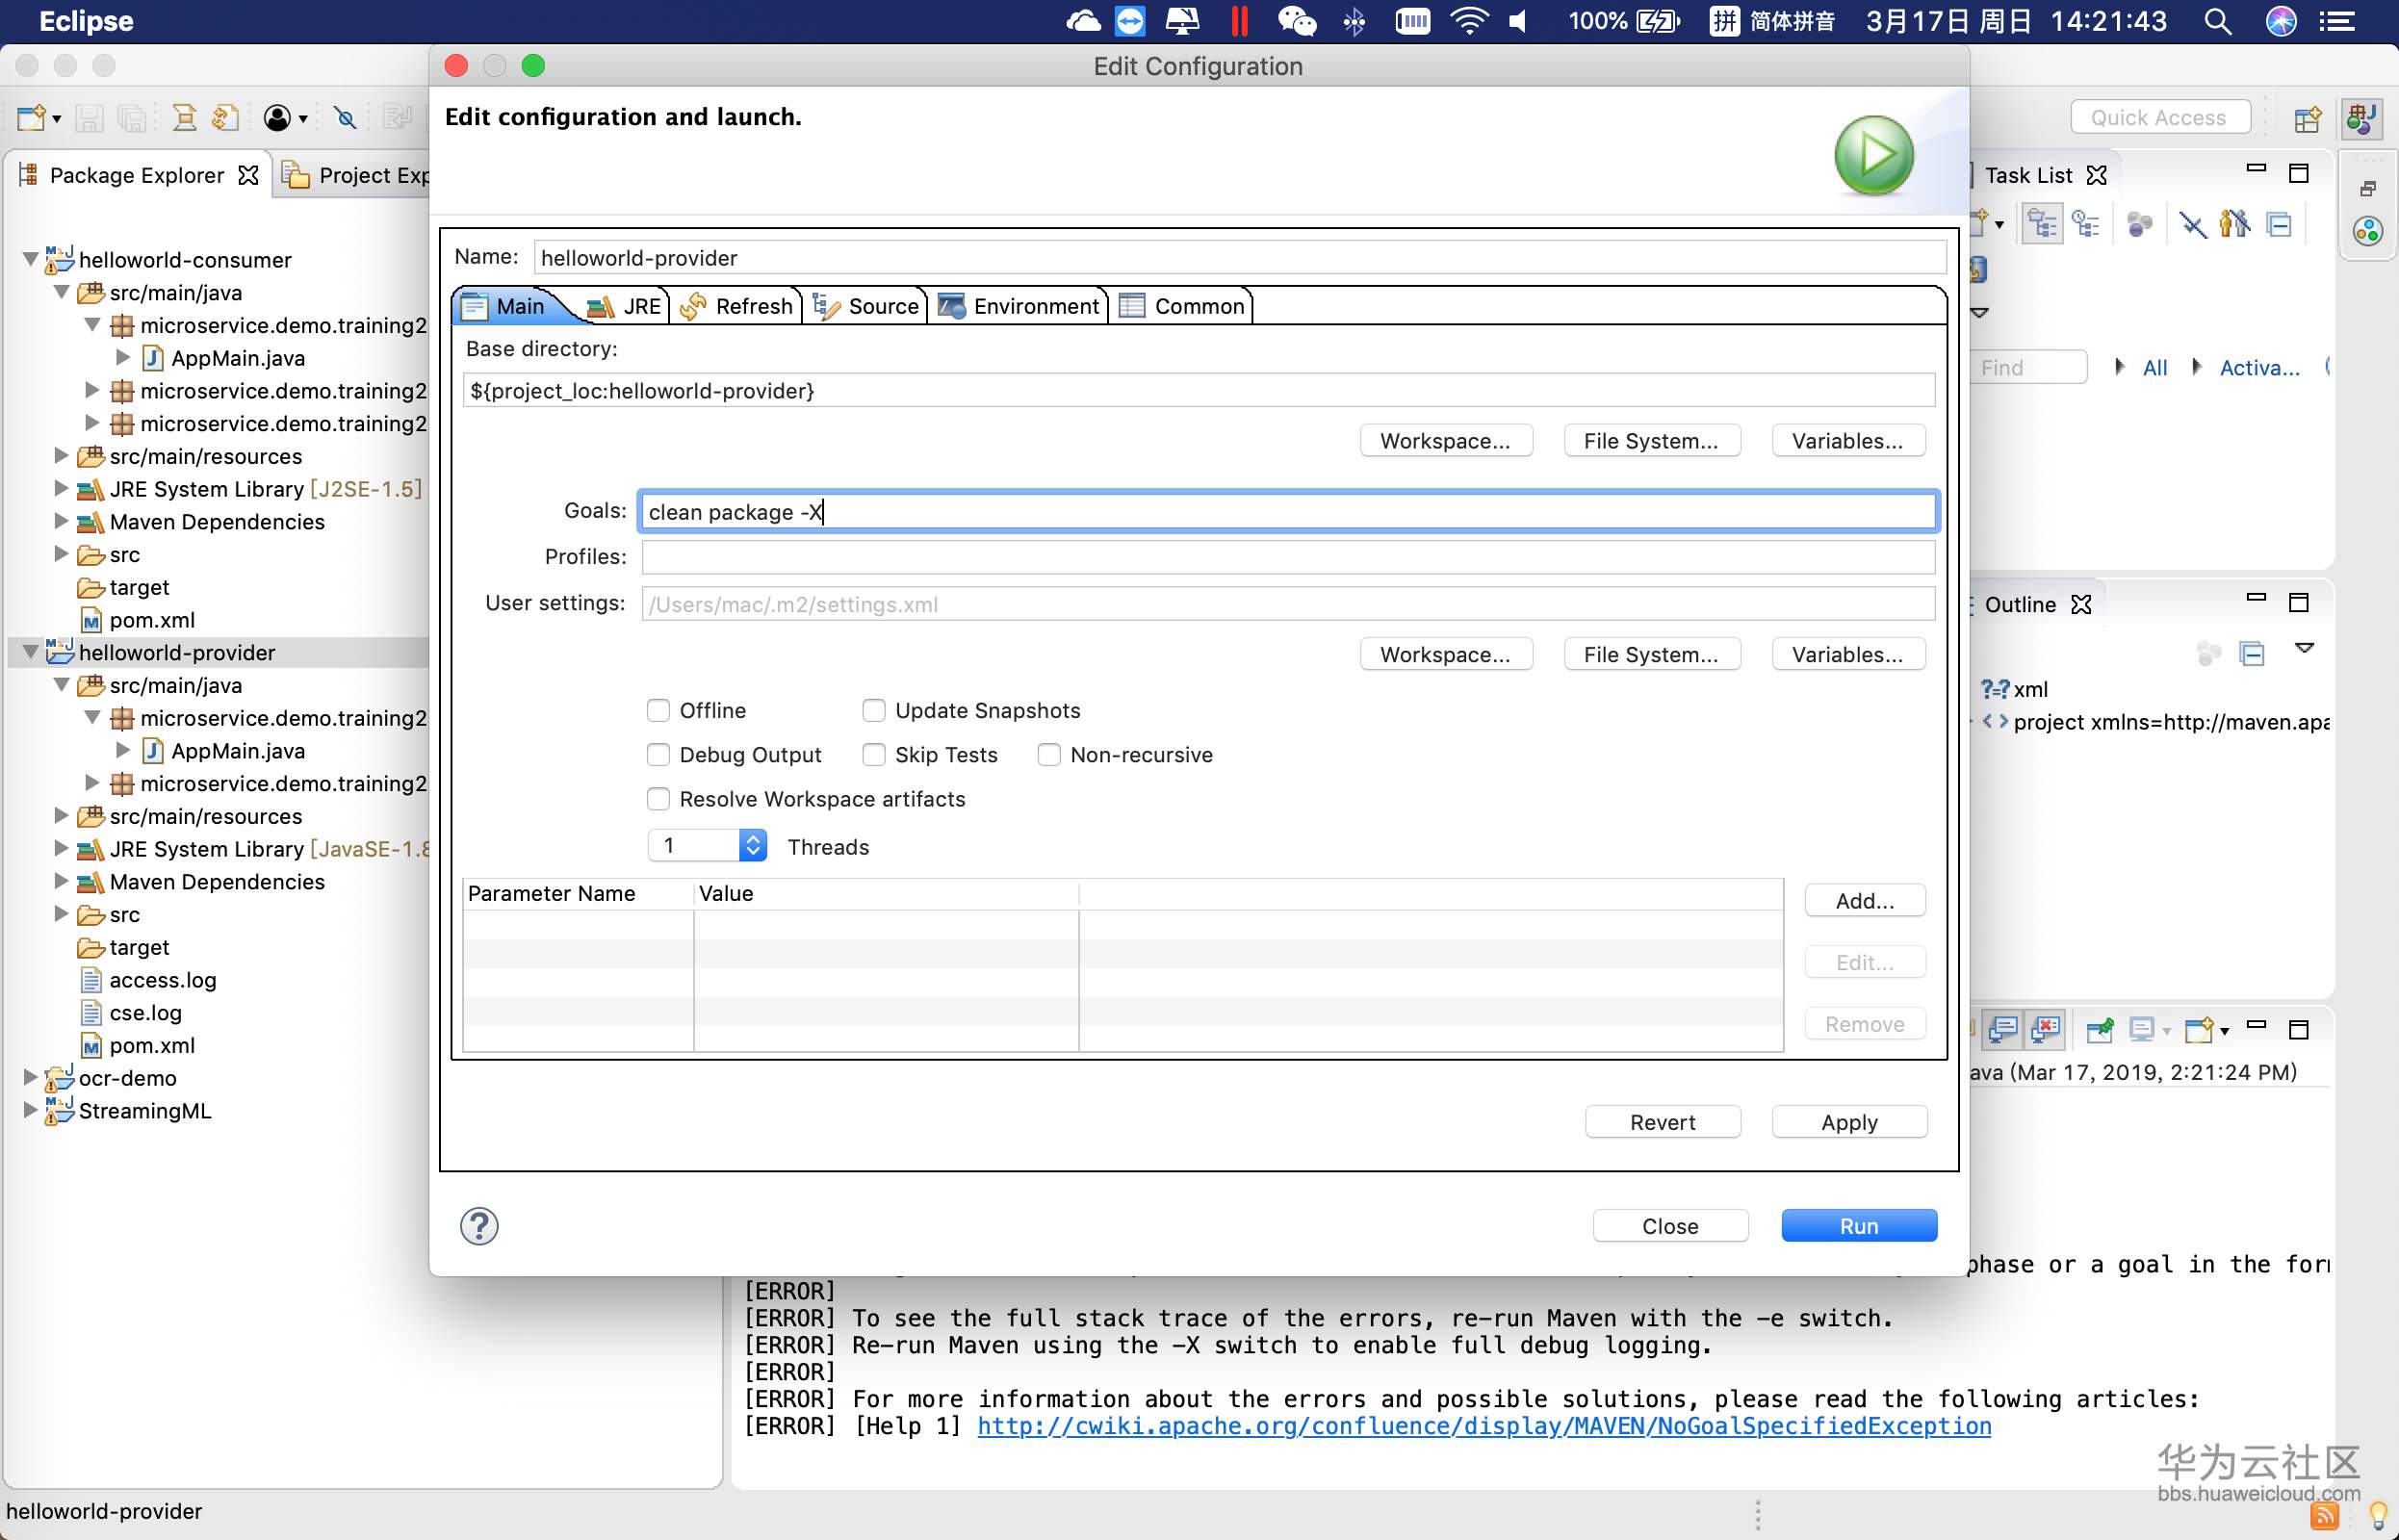Open the Open Perspective toolbar icon

point(2307,119)
